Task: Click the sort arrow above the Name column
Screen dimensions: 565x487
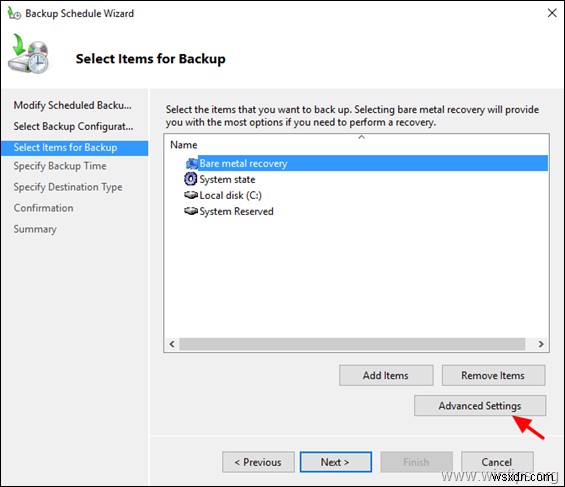Action: 361,137
